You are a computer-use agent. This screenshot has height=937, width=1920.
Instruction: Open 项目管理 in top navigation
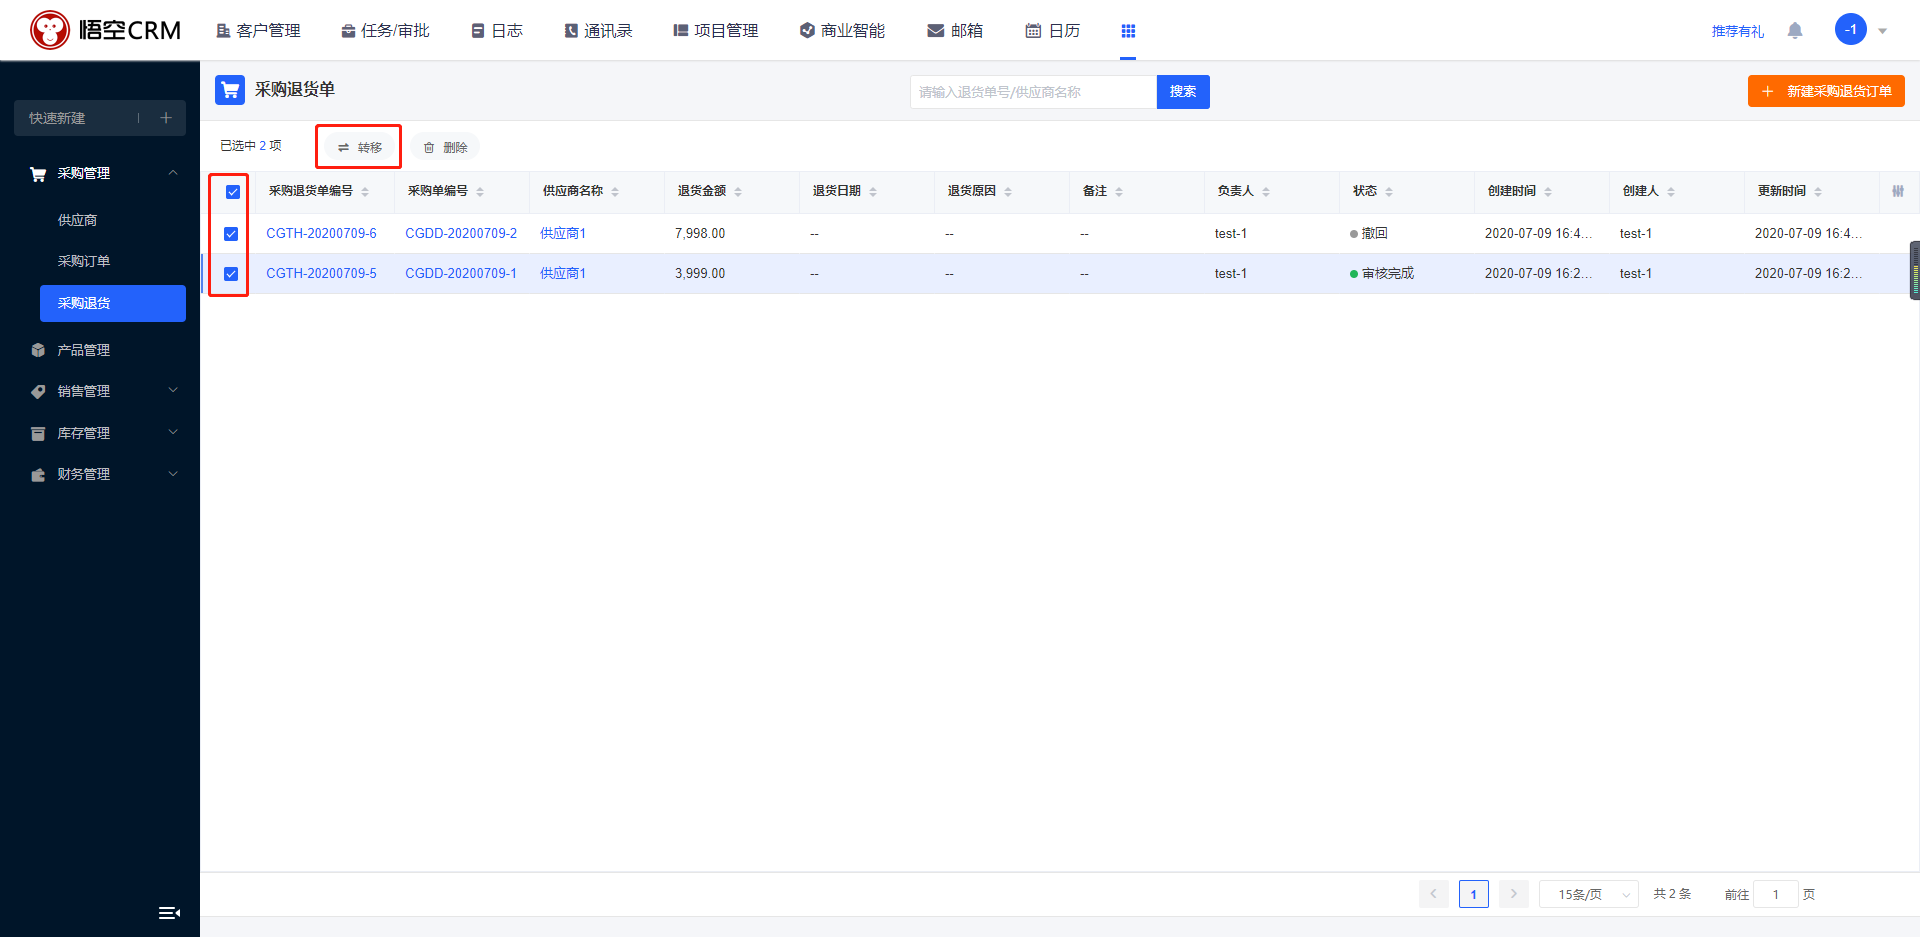point(716,31)
